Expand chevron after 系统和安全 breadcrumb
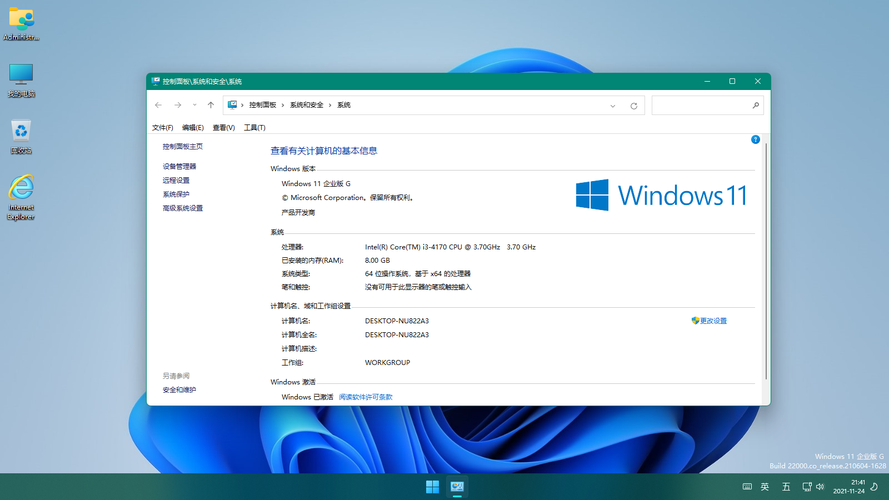The width and height of the screenshot is (889, 500). 331,105
